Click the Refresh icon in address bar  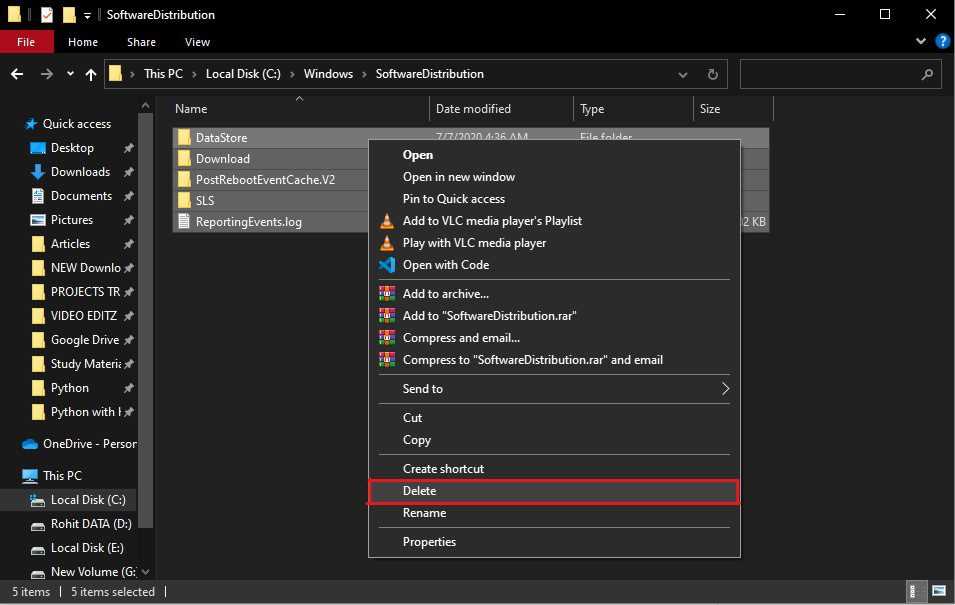coord(712,74)
